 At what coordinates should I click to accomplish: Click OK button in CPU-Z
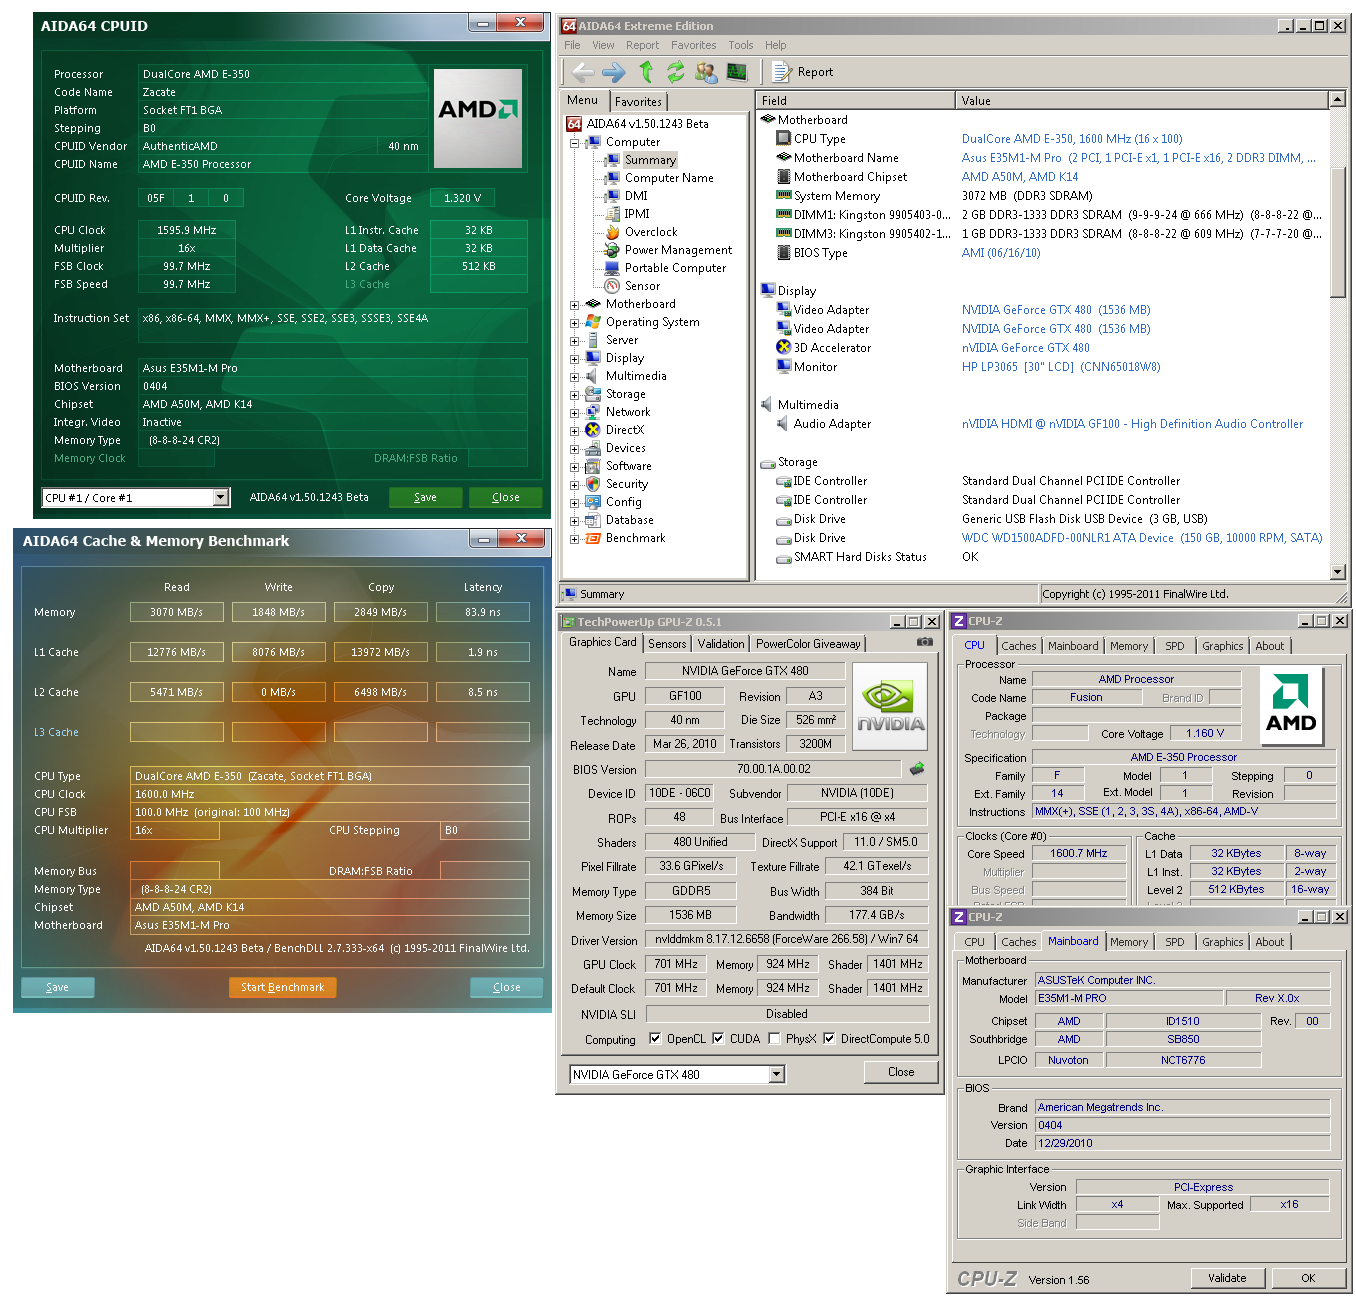click(x=1308, y=1278)
